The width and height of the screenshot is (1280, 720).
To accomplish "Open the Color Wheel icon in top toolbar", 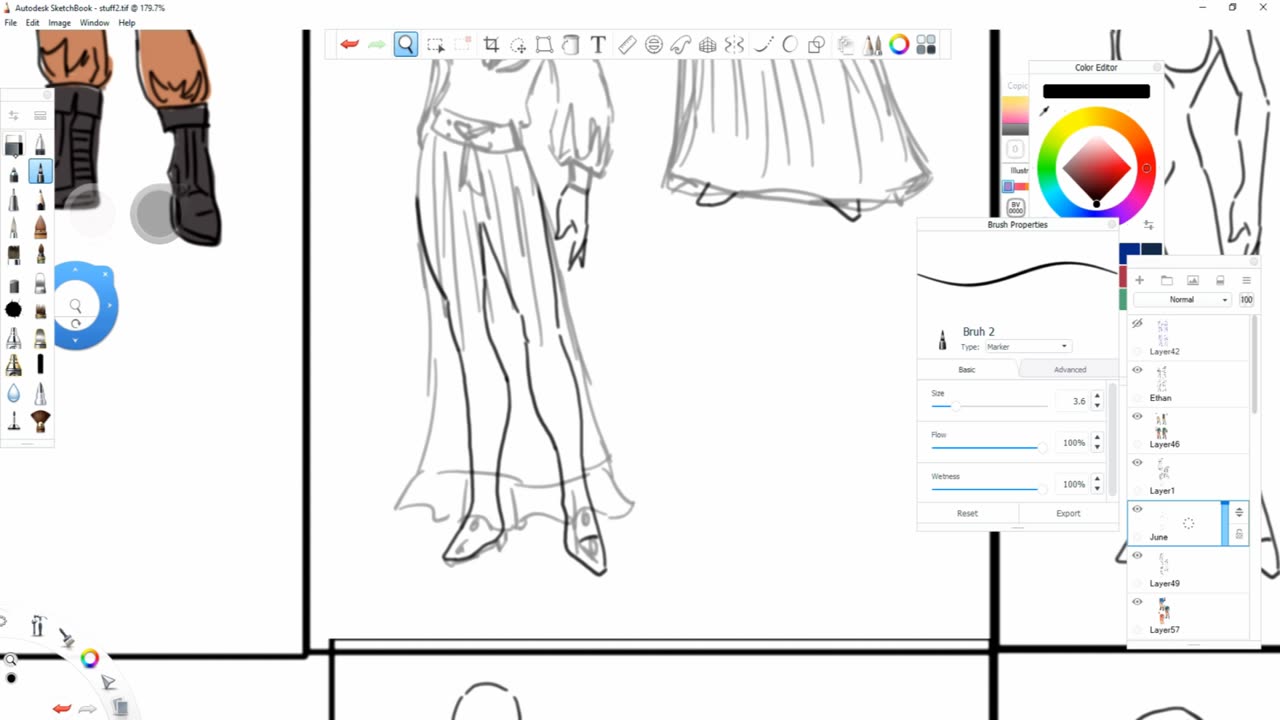I will (899, 44).
